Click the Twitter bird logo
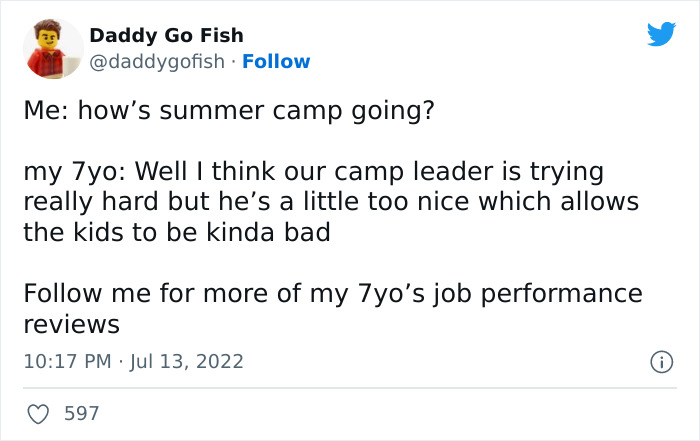The height and width of the screenshot is (441, 700). pos(661,34)
